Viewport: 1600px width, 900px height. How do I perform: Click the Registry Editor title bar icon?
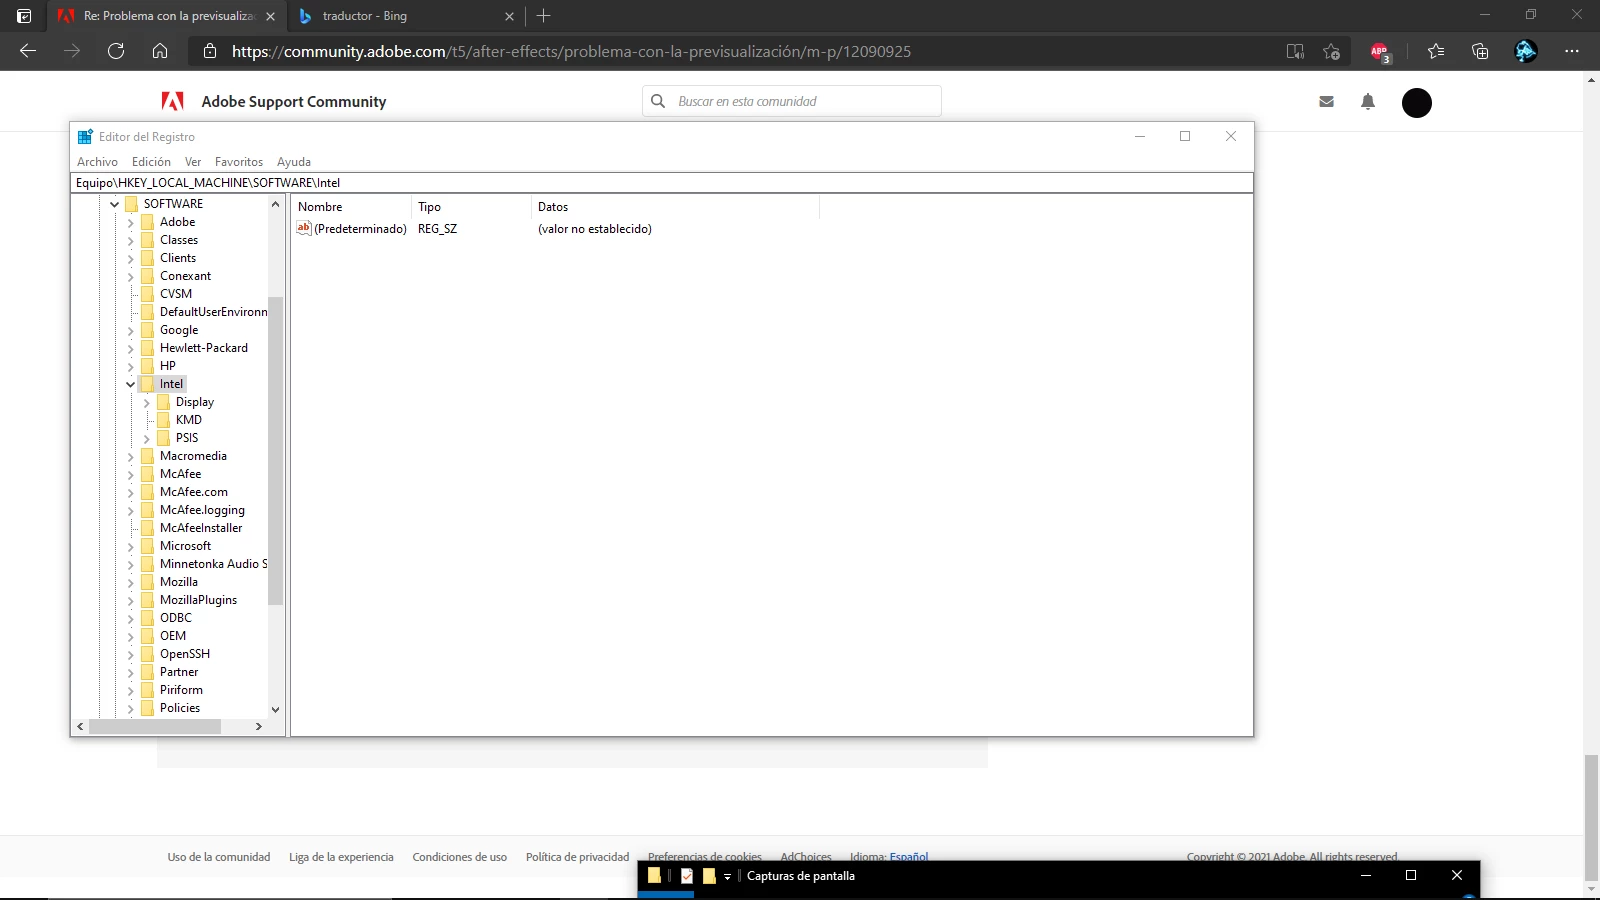point(85,137)
